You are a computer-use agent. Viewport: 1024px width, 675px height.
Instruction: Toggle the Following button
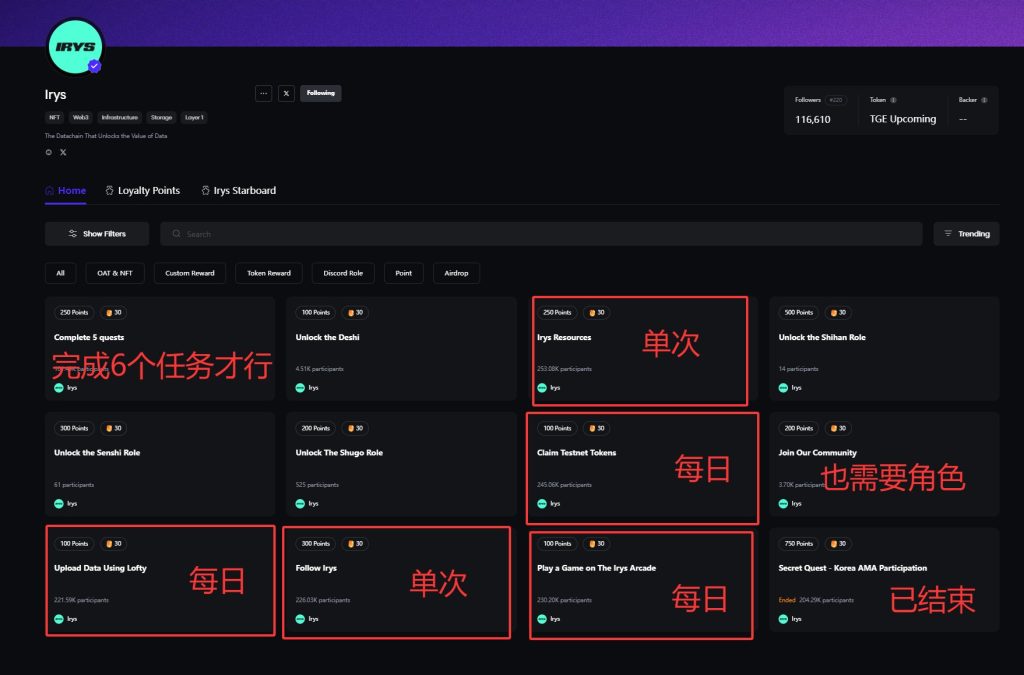click(320, 93)
